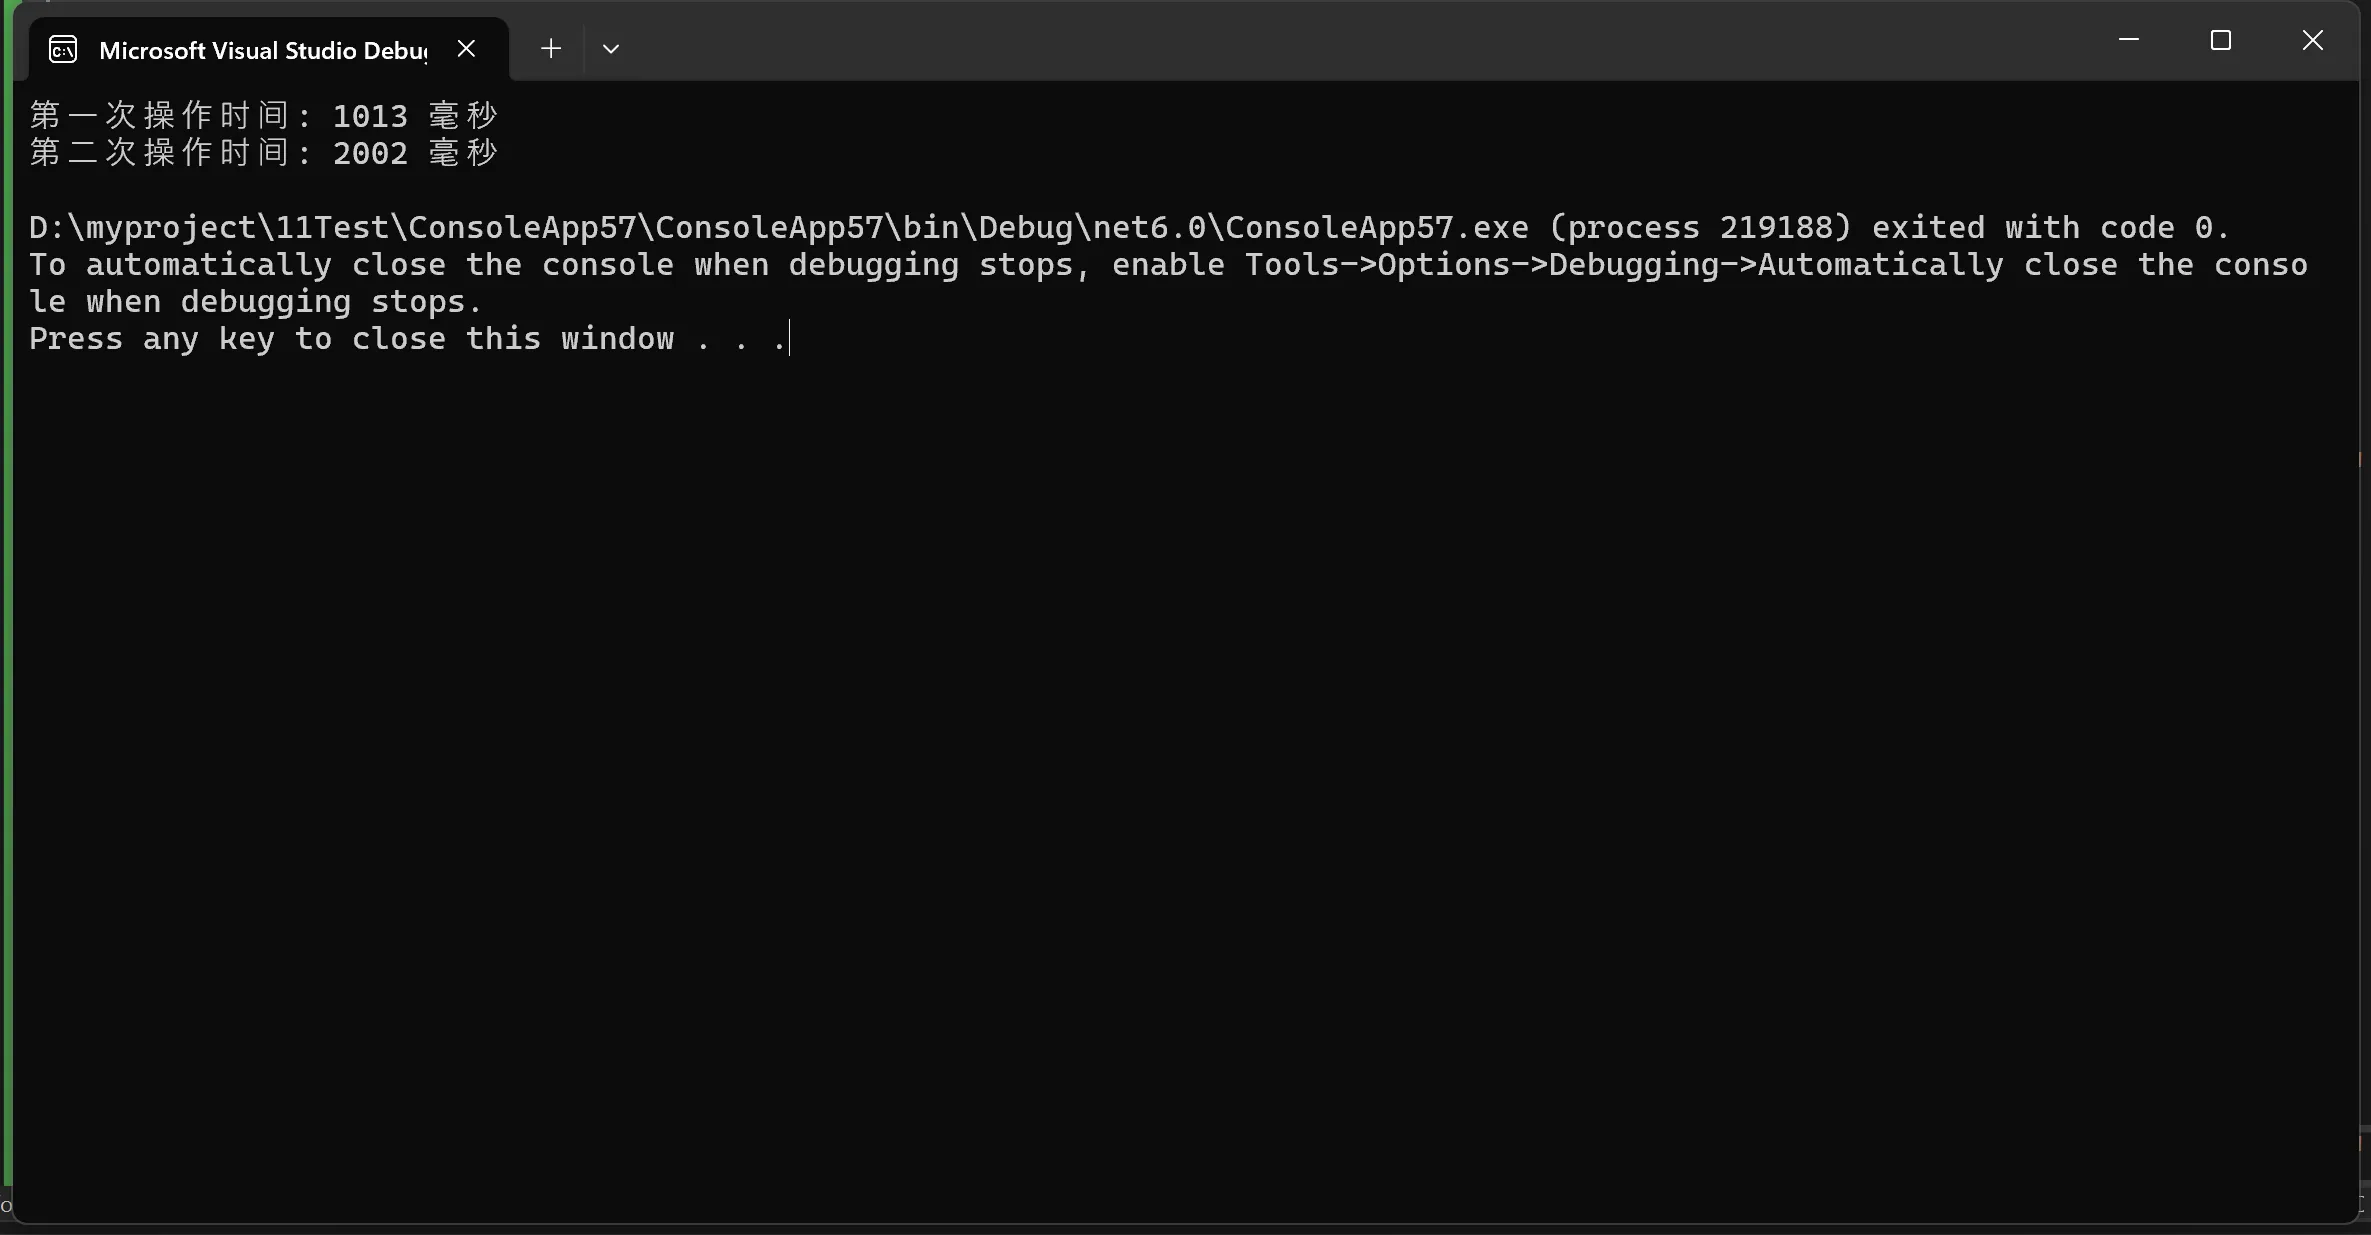This screenshot has height=1235, width=2371.
Task: Click 'Press any key to close this window'
Action: click(352, 339)
